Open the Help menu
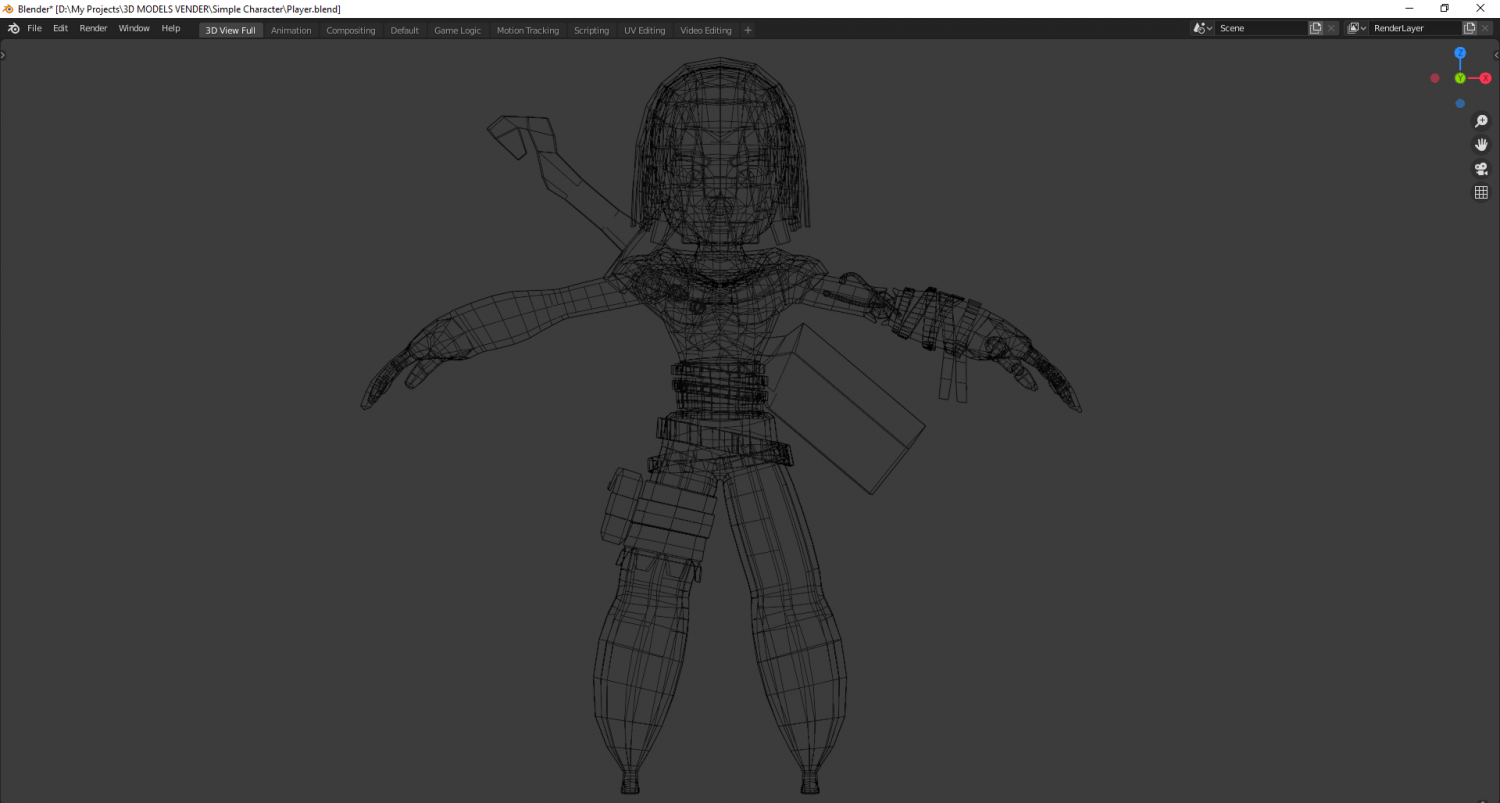Screen dimensions: 1500x803 click(171, 29)
